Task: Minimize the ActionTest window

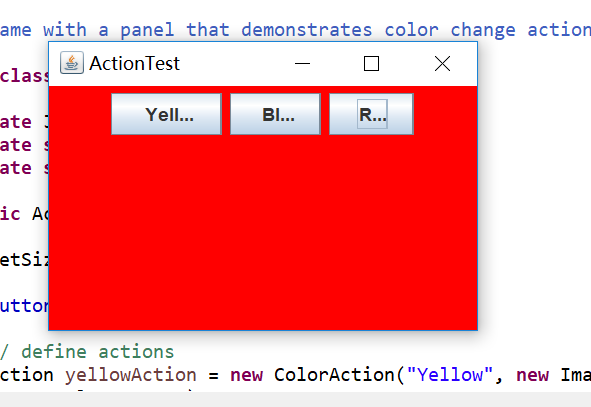Action: point(302,63)
